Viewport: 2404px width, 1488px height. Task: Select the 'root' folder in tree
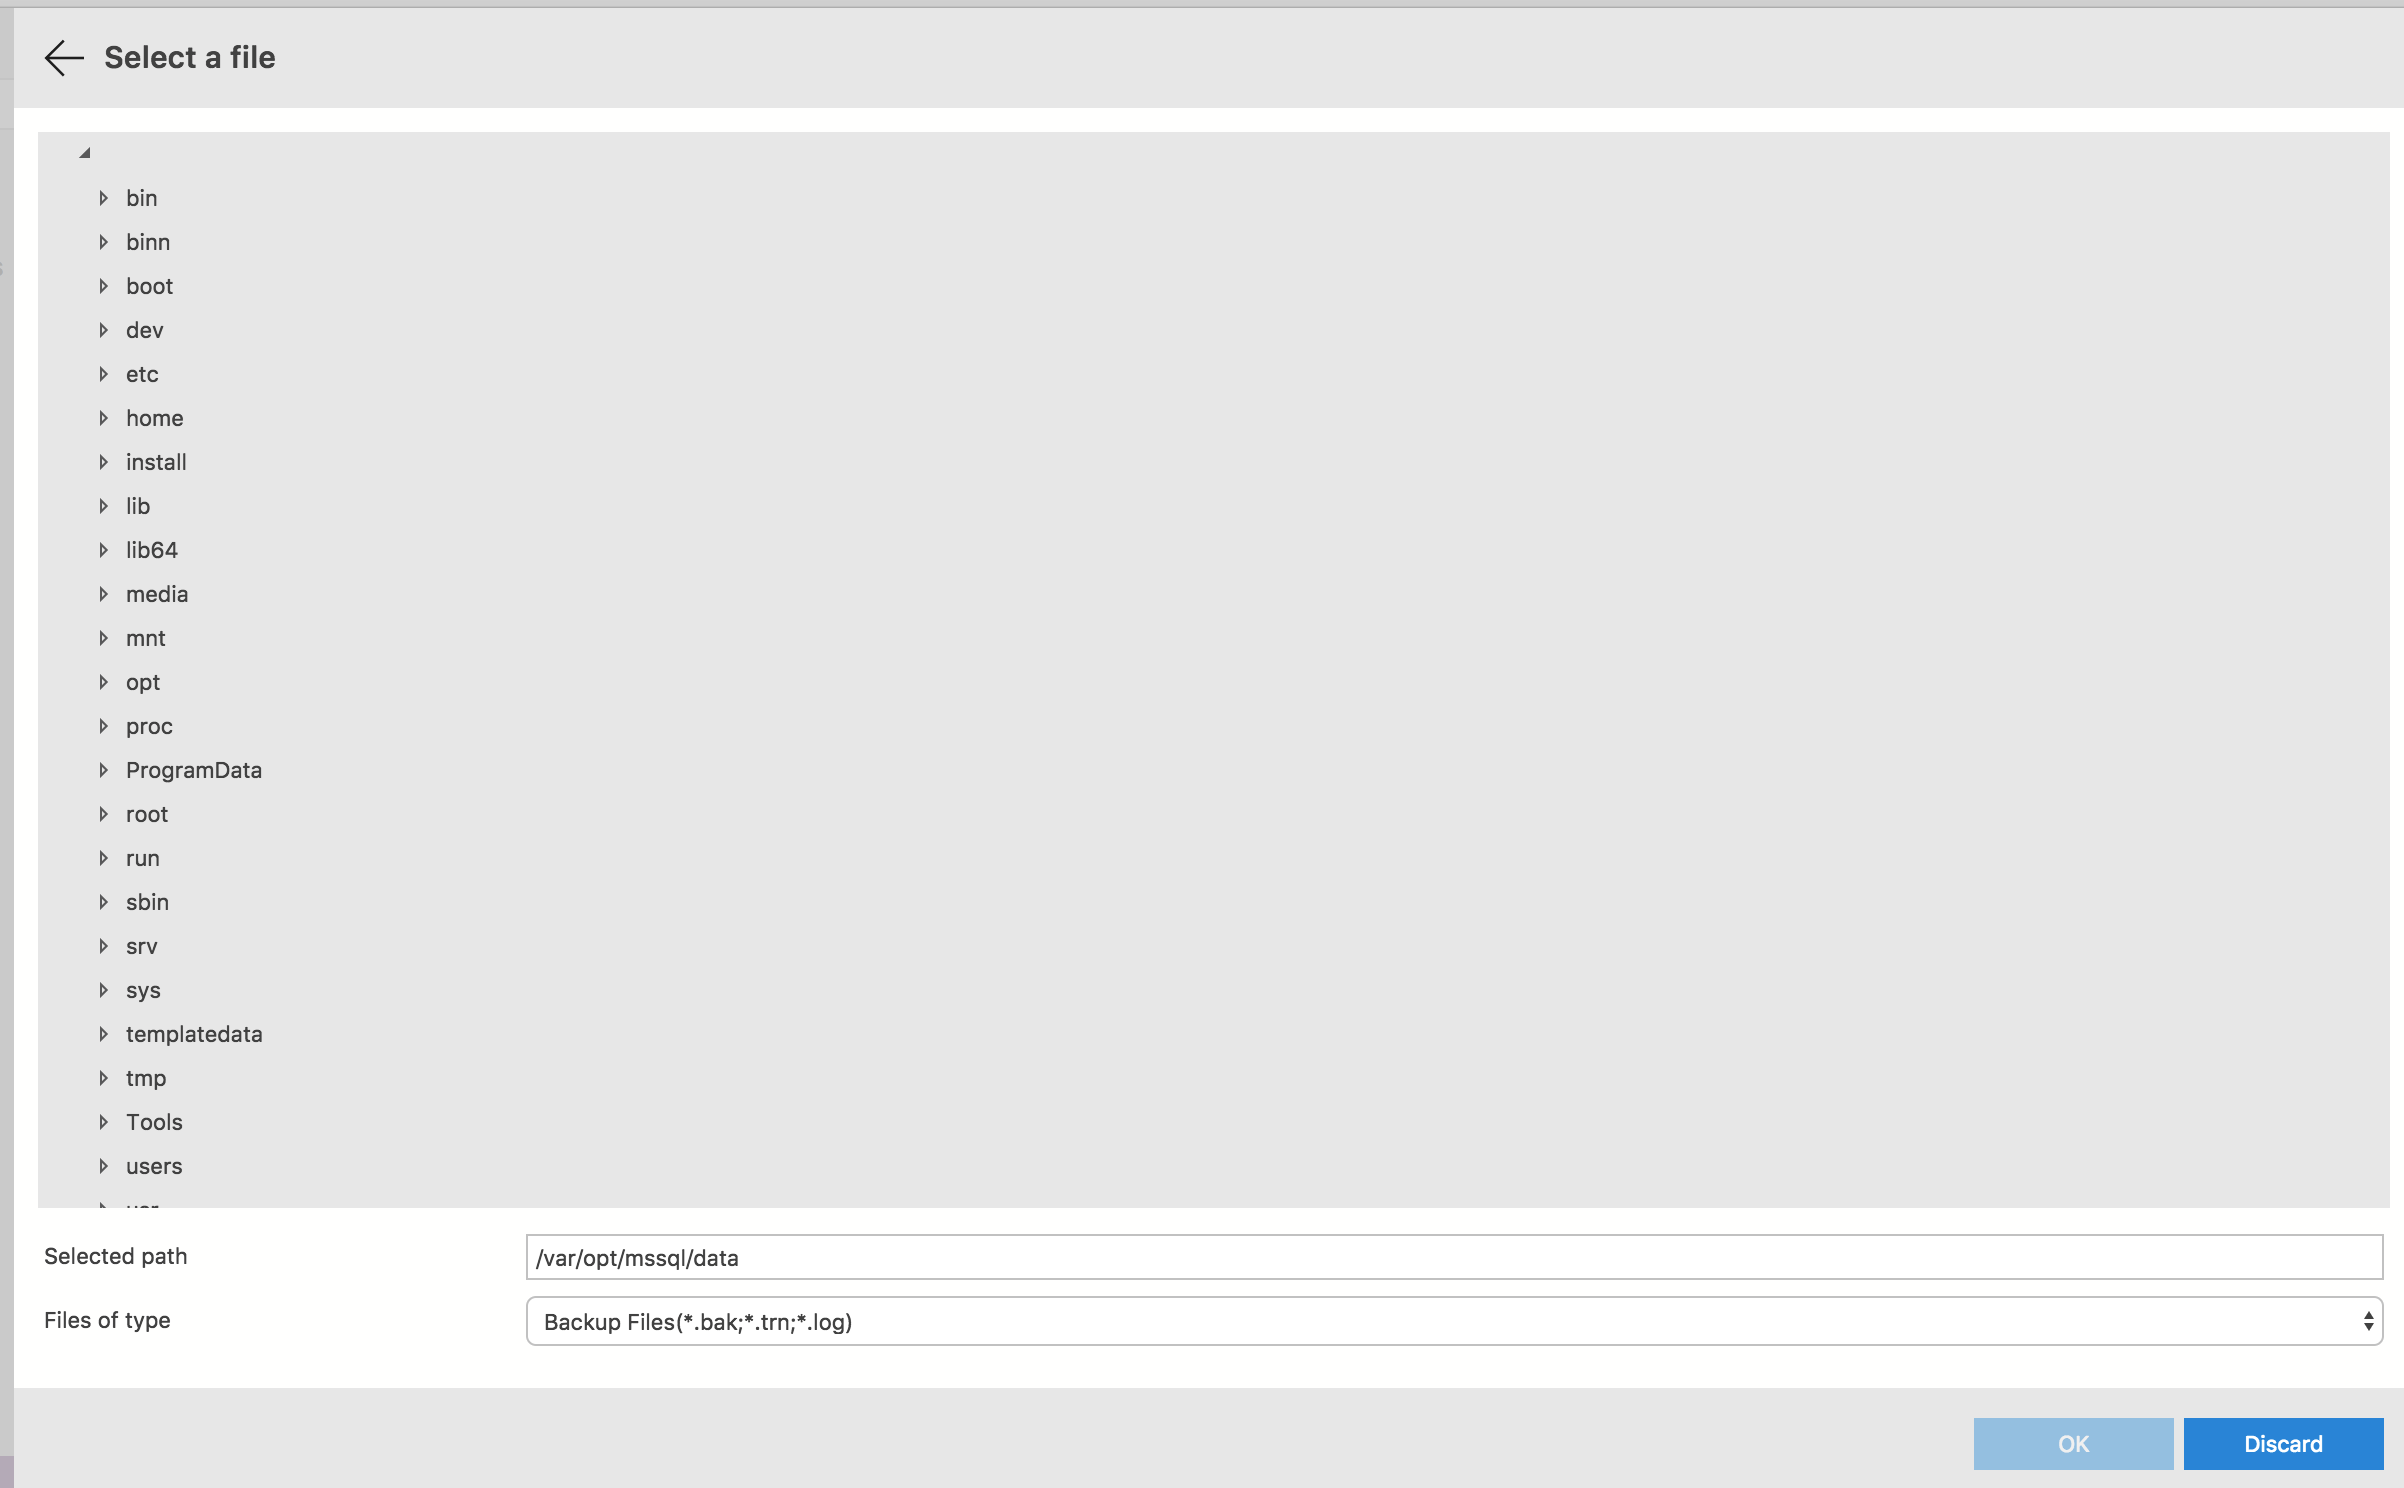pyautogui.click(x=146, y=812)
